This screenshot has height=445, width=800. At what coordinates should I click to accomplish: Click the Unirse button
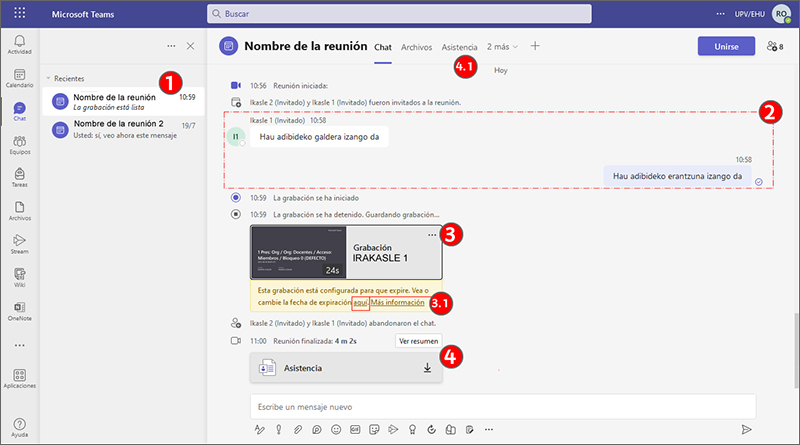click(727, 46)
